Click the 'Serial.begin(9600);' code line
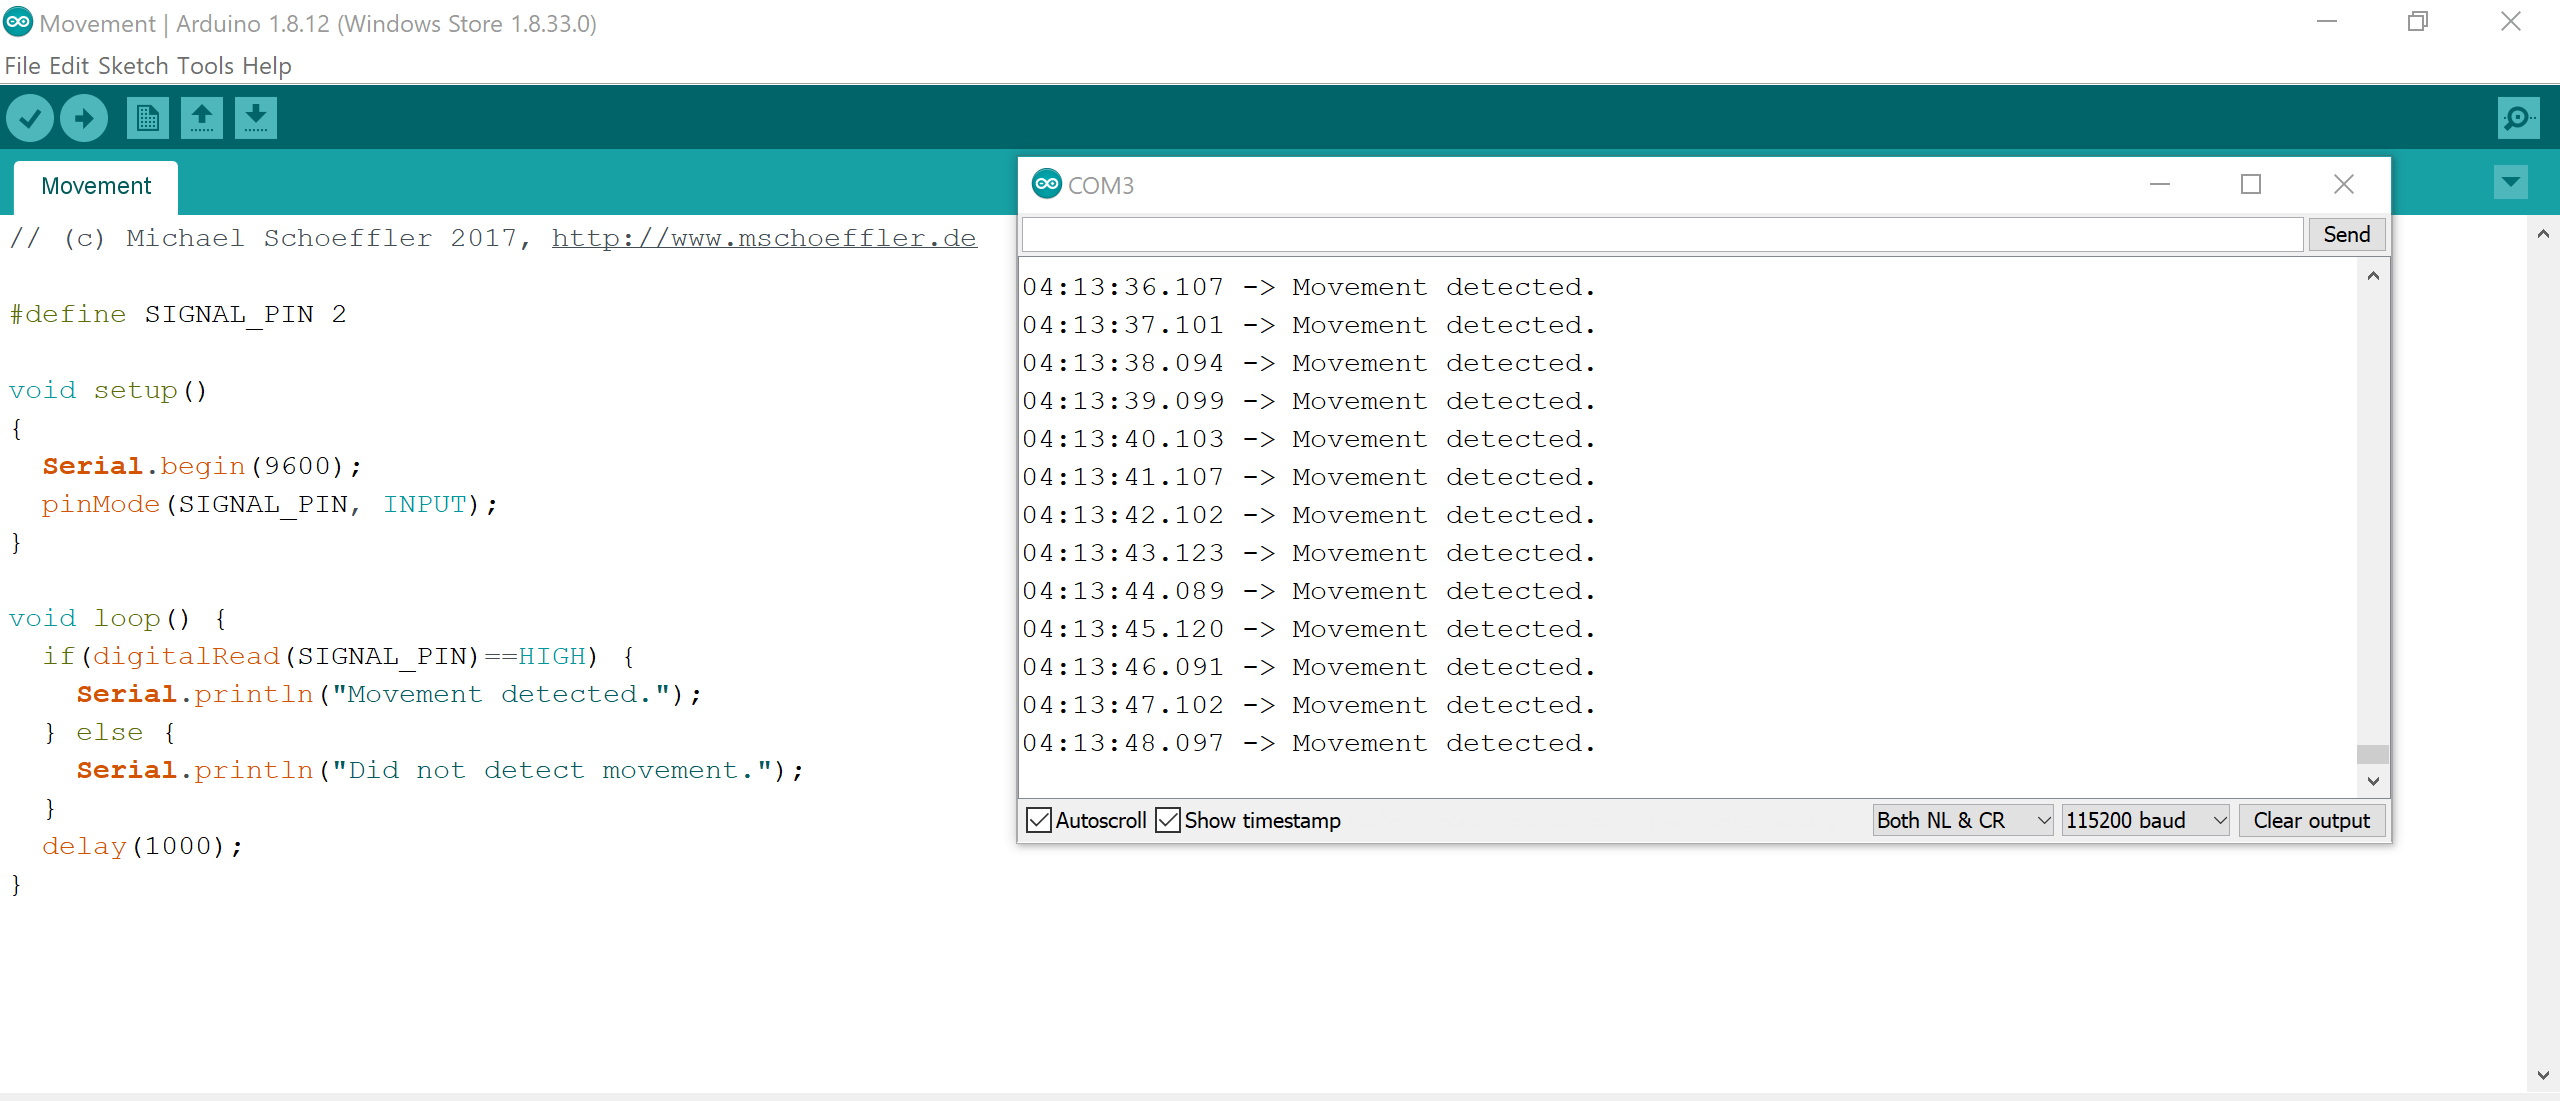Image resolution: width=2560 pixels, height=1101 pixels. click(202, 466)
